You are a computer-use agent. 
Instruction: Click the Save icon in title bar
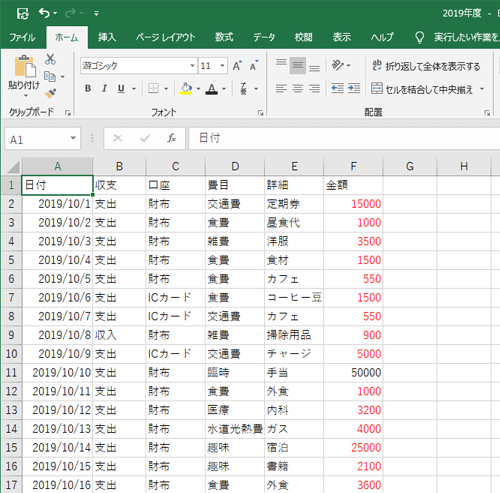click(23, 14)
